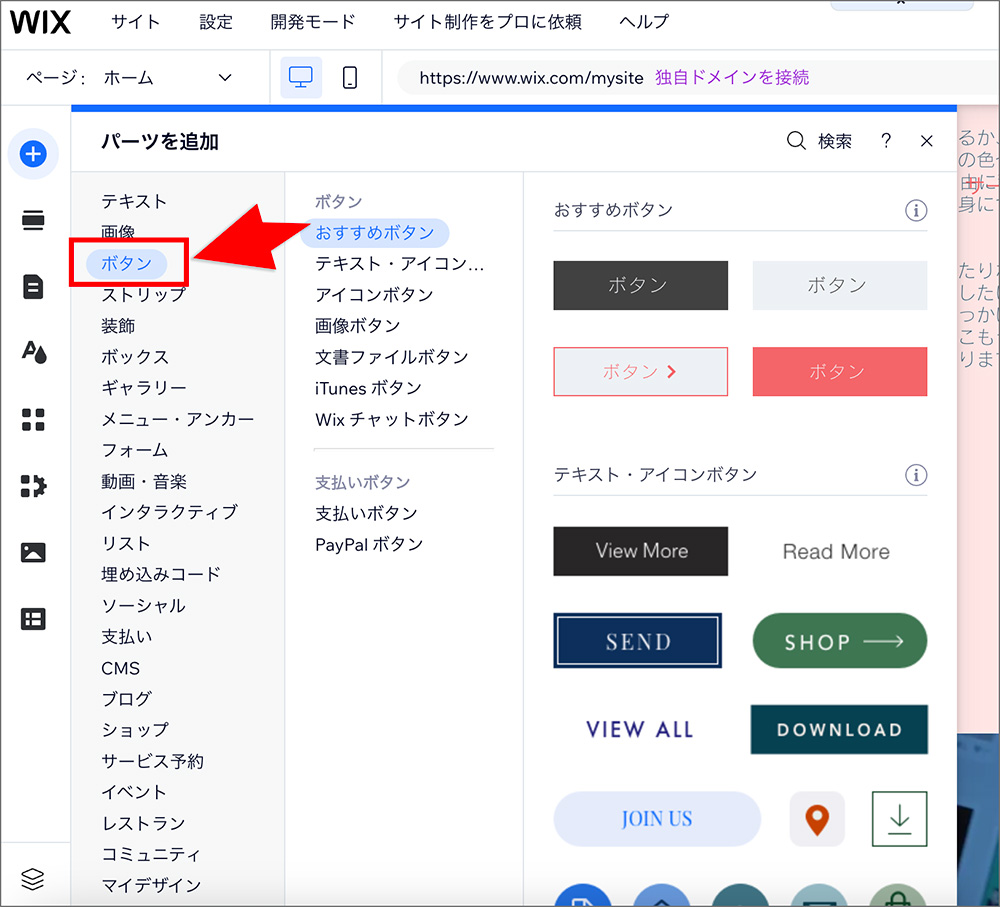Click info icon beside テキスト・アイコンボタン heading
Screen dimensions: 1000x907
point(916,475)
